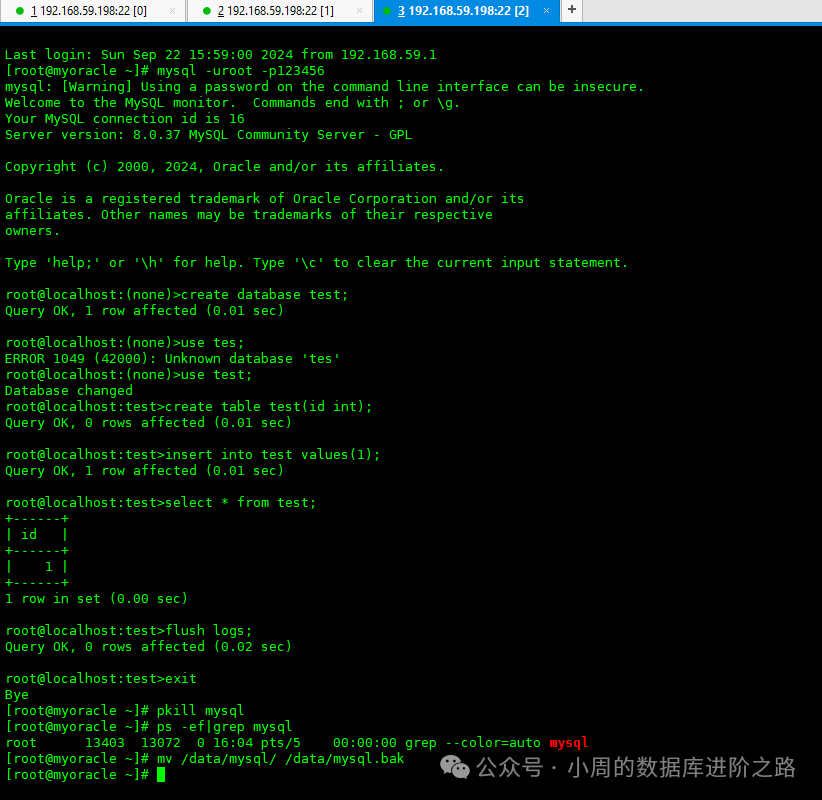Click 'create database test;' command
Viewport: 822px width, 800px height.
click(264, 295)
